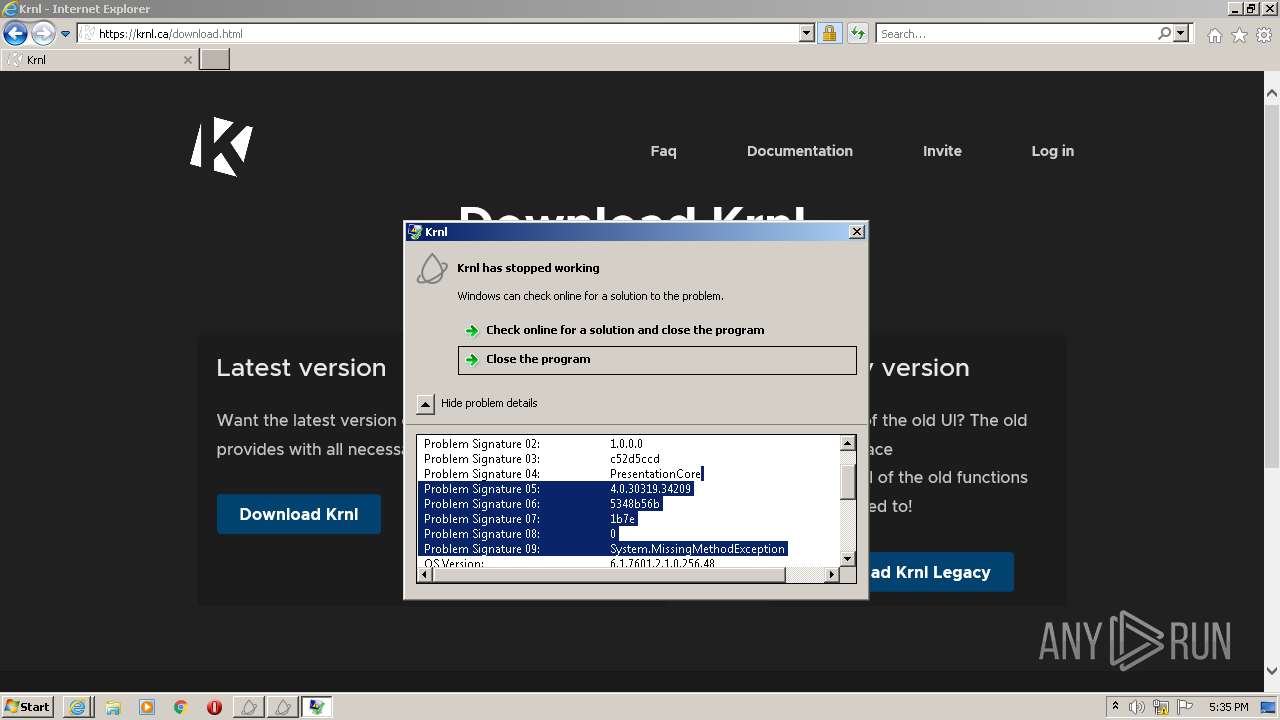The width and height of the screenshot is (1280, 720).
Task: Click the System.MissingMethodException value
Action: click(697, 549)
